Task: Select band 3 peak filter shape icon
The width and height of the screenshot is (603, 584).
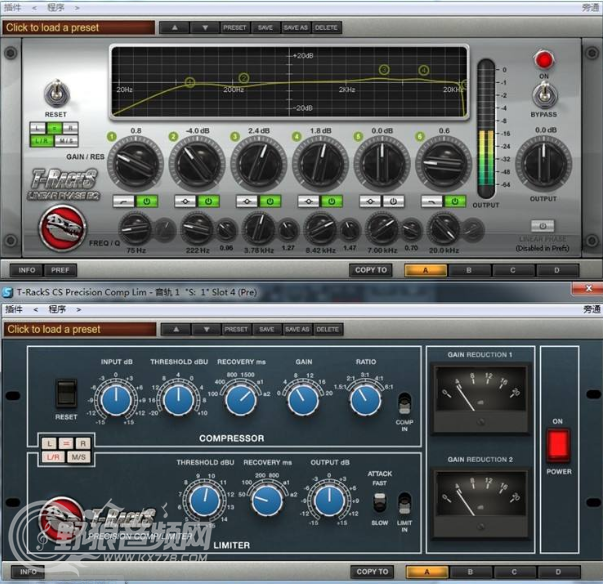Action: click(x=247, y=201)
